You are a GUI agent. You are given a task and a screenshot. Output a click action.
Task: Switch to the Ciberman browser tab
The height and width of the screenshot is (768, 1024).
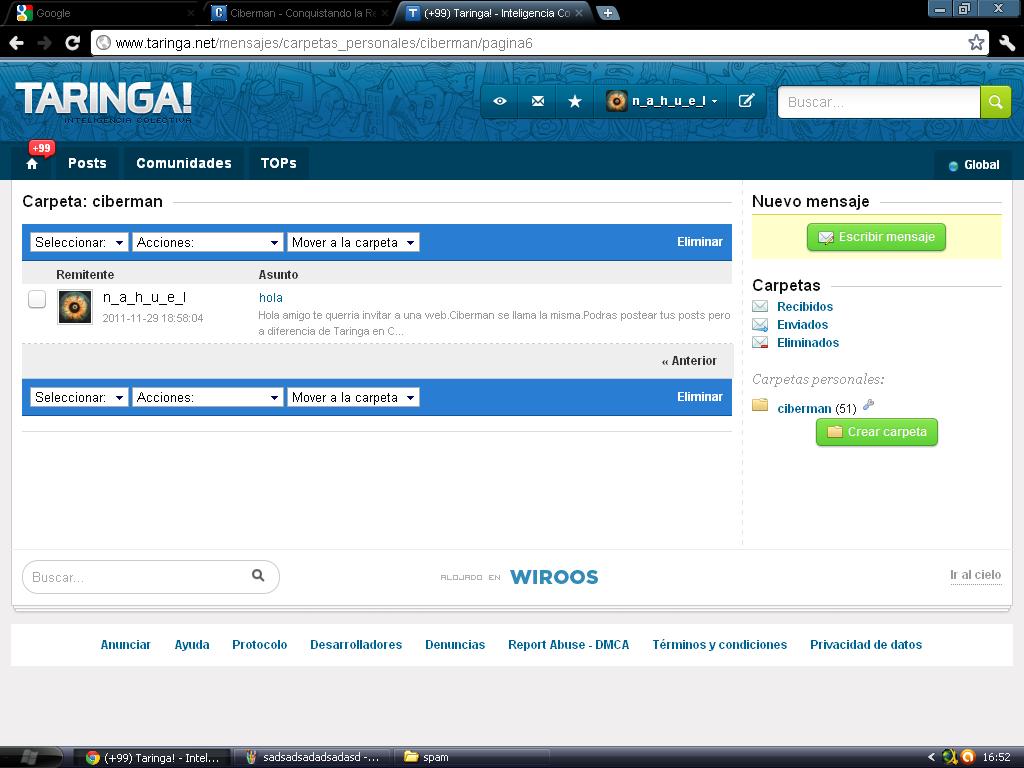coord(300,13)
